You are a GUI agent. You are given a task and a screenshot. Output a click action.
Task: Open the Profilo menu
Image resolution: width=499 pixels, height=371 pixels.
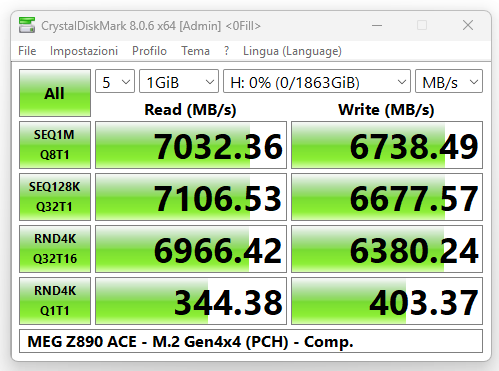149,51
